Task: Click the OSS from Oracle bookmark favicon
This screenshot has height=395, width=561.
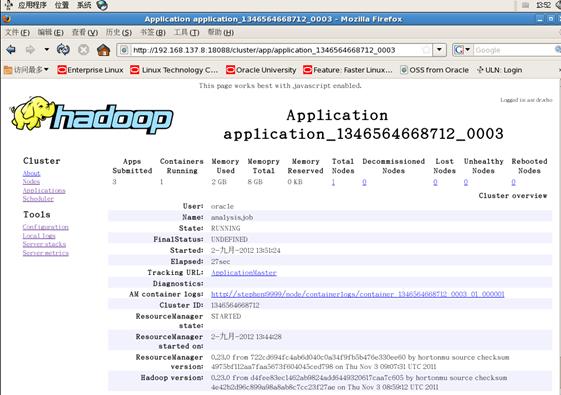Action: [404, 70]
